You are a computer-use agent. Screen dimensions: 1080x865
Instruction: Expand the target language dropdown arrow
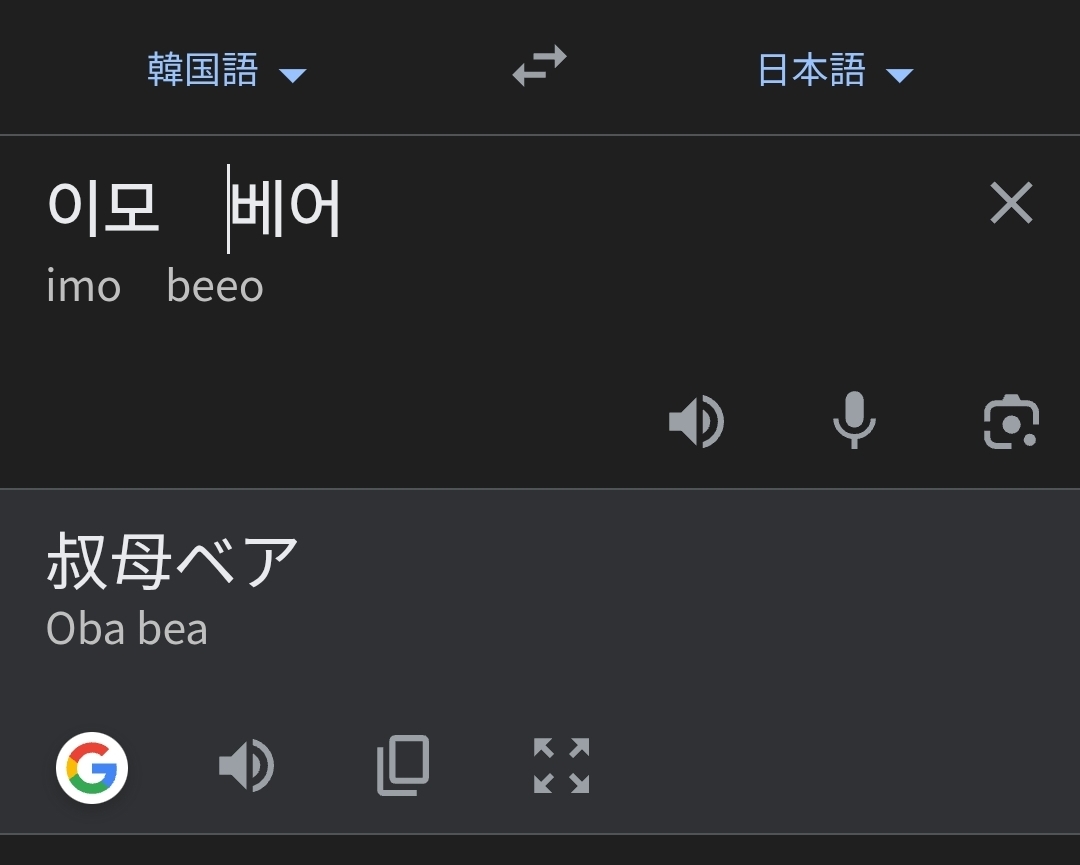click(900, 75)
